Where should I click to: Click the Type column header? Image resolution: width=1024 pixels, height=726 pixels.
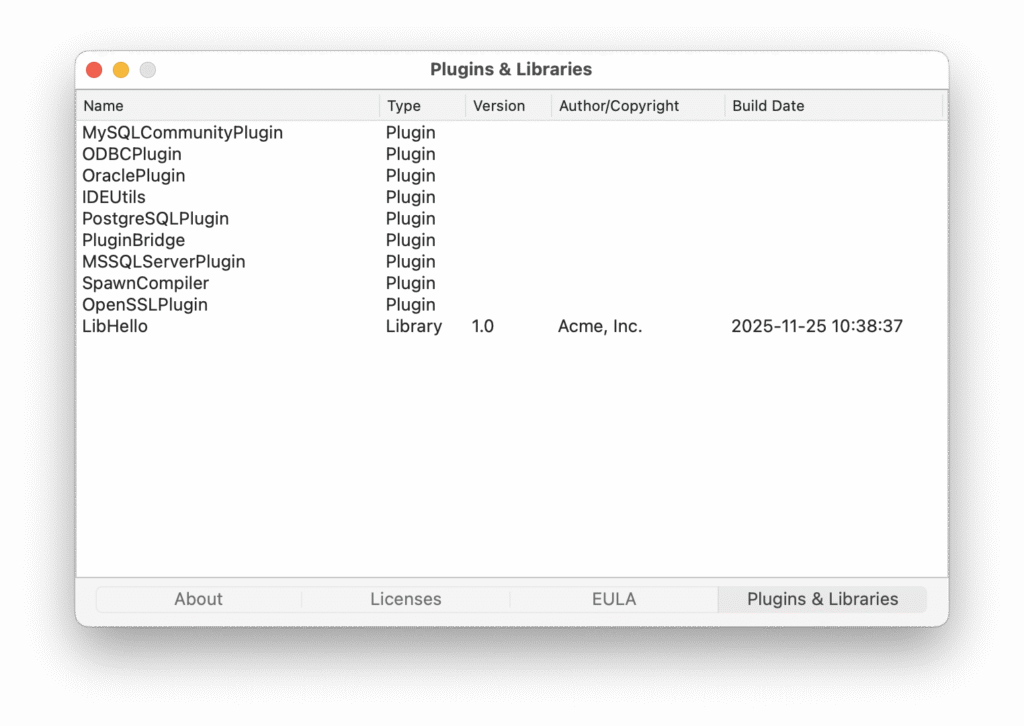coord(422,106)
